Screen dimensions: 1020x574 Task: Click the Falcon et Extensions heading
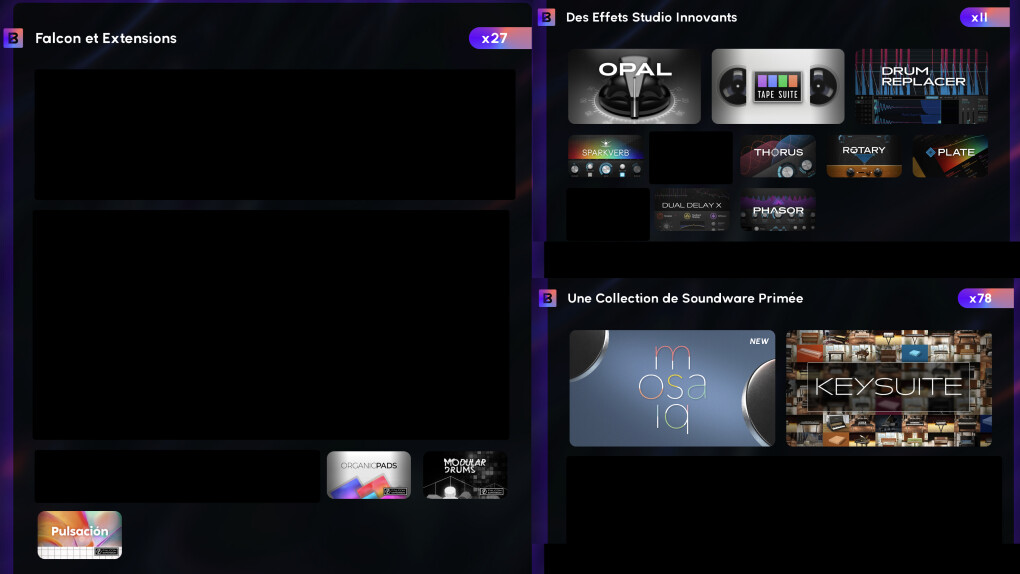click(x=106, y=38)
